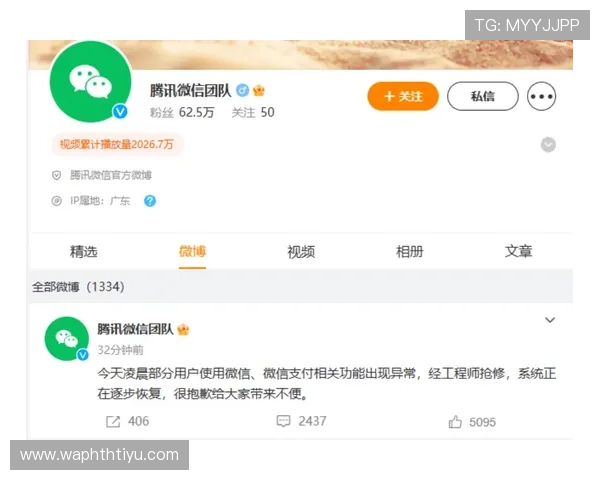Expand the post options dropdown chevron
The height and width of the screenshot is (480, 600).
tap(550, 320)
